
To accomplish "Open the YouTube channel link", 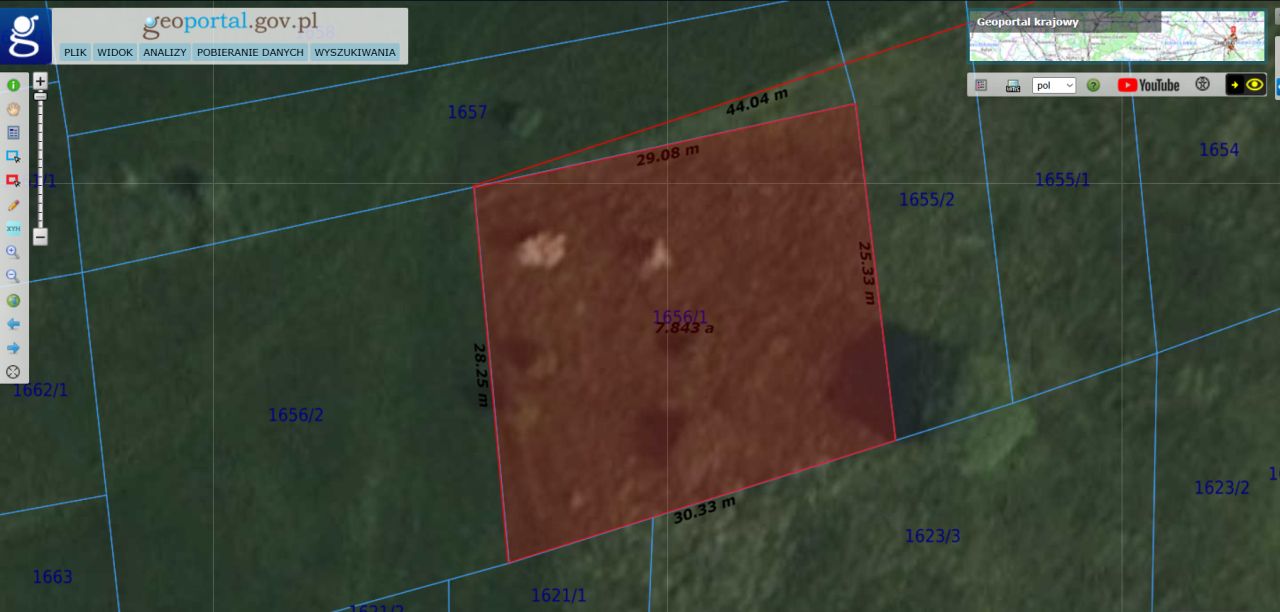I will 1149,85.
